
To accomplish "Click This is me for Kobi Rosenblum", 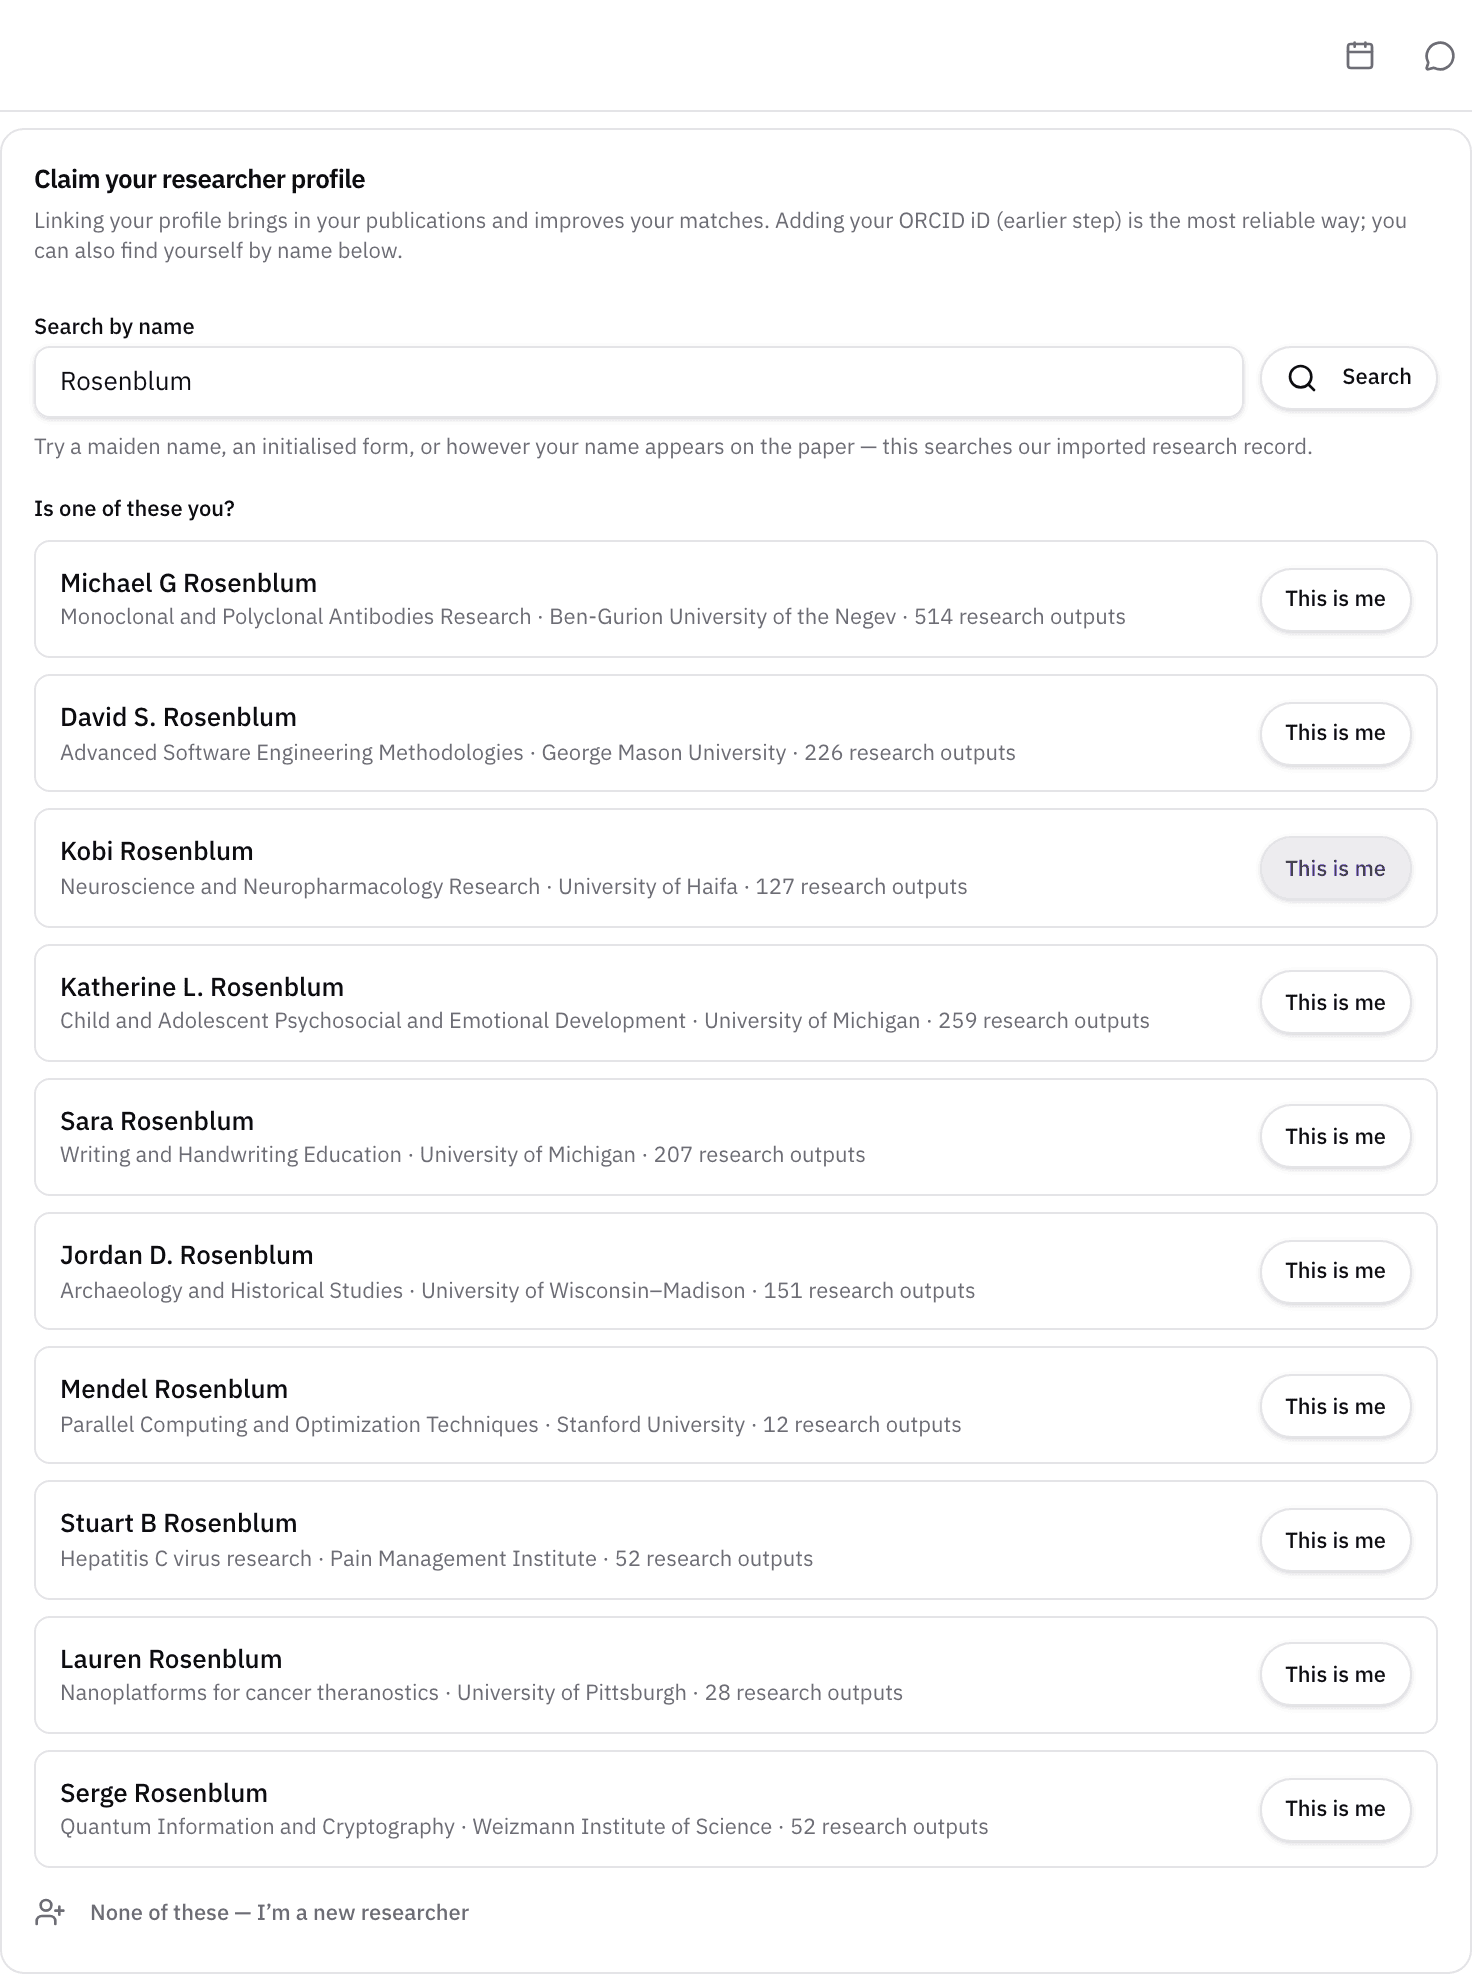I will click(1335, 868).
